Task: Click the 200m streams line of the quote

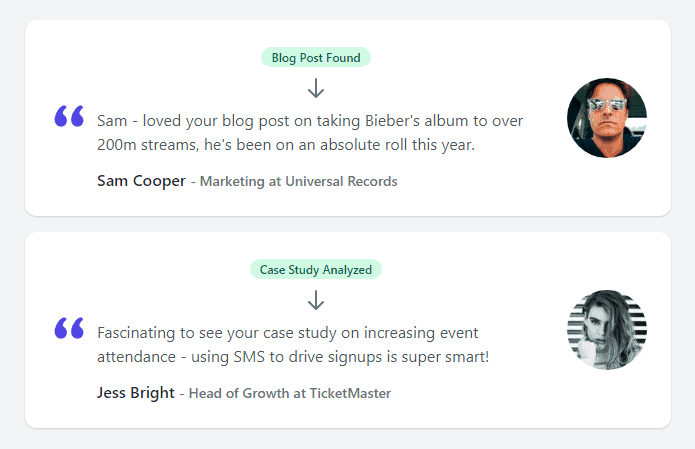Action: point(286,145)
